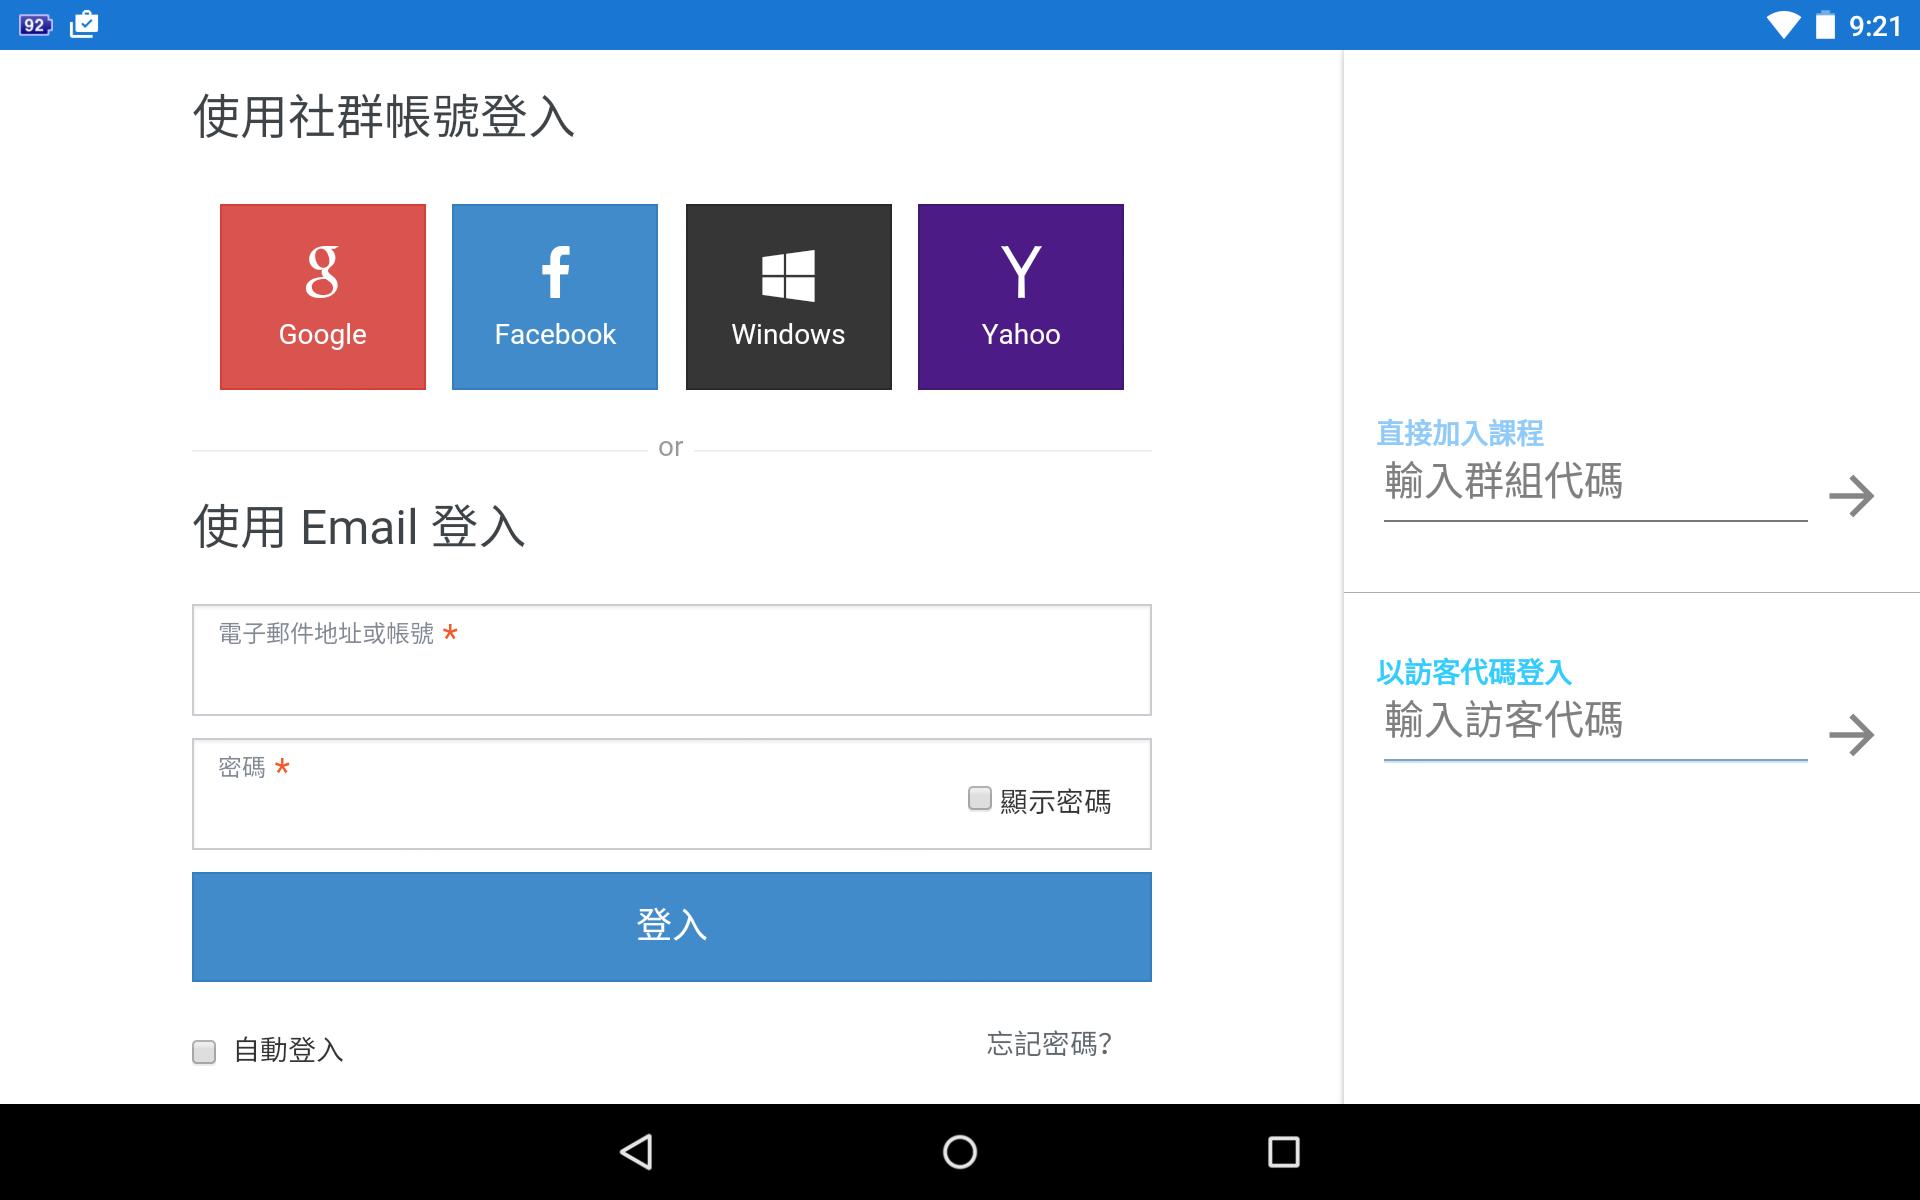Enable the 顯示密碼 show password checkbox
The image size is (1920, 1200).
[980, 798]
